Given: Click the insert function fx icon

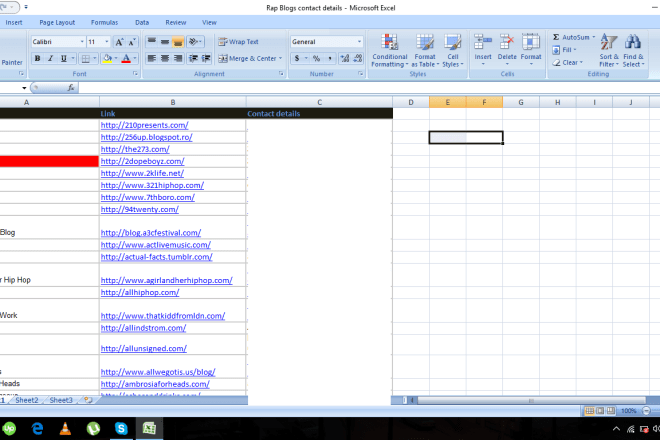Looking at the screenshot, I should [x=71, y=88].
